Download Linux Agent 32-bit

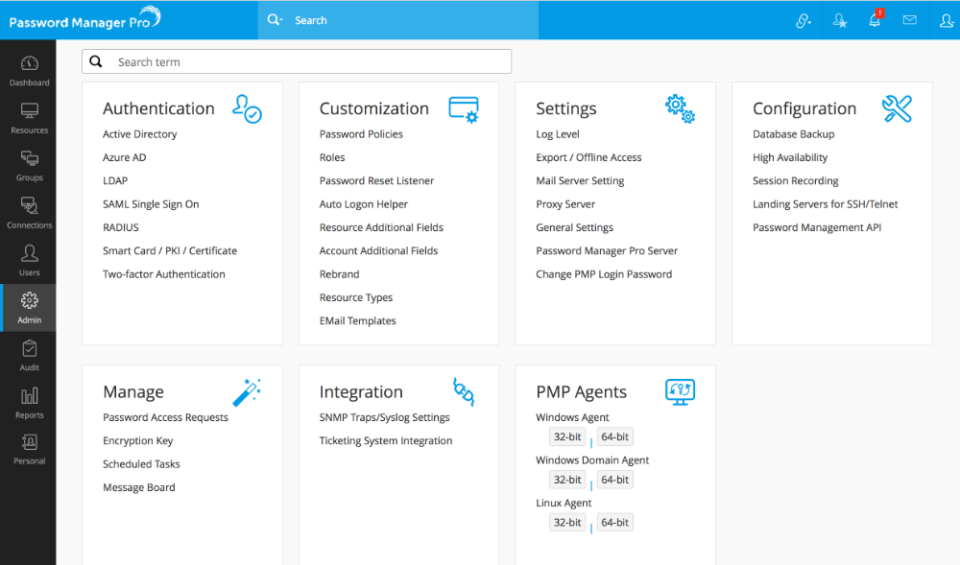tap(567, 523)
